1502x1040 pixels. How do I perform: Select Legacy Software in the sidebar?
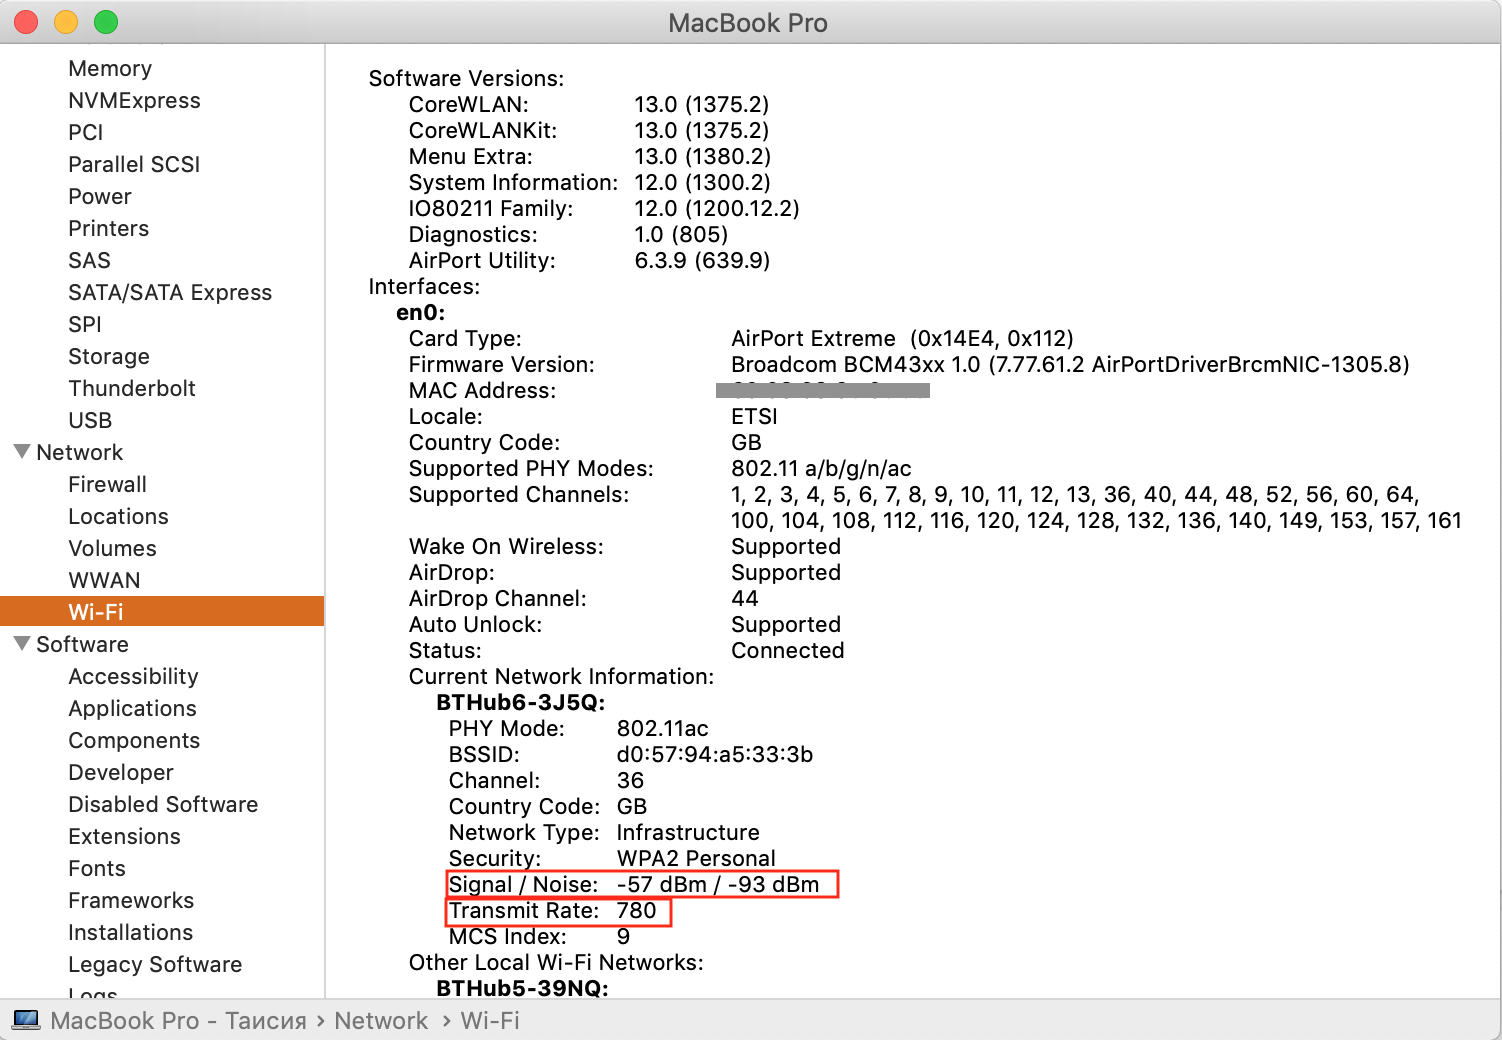155,964
